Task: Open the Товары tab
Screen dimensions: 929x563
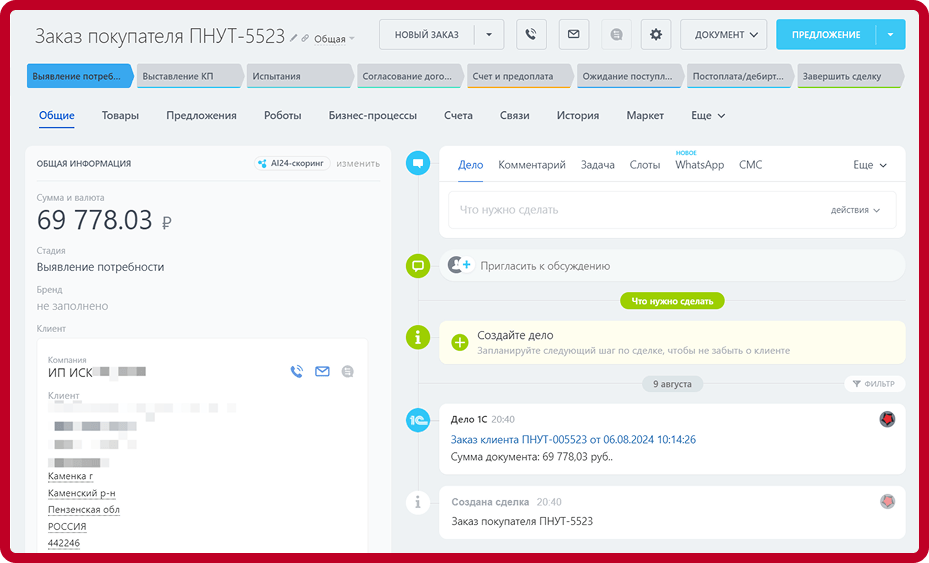Action: [120, 116]
